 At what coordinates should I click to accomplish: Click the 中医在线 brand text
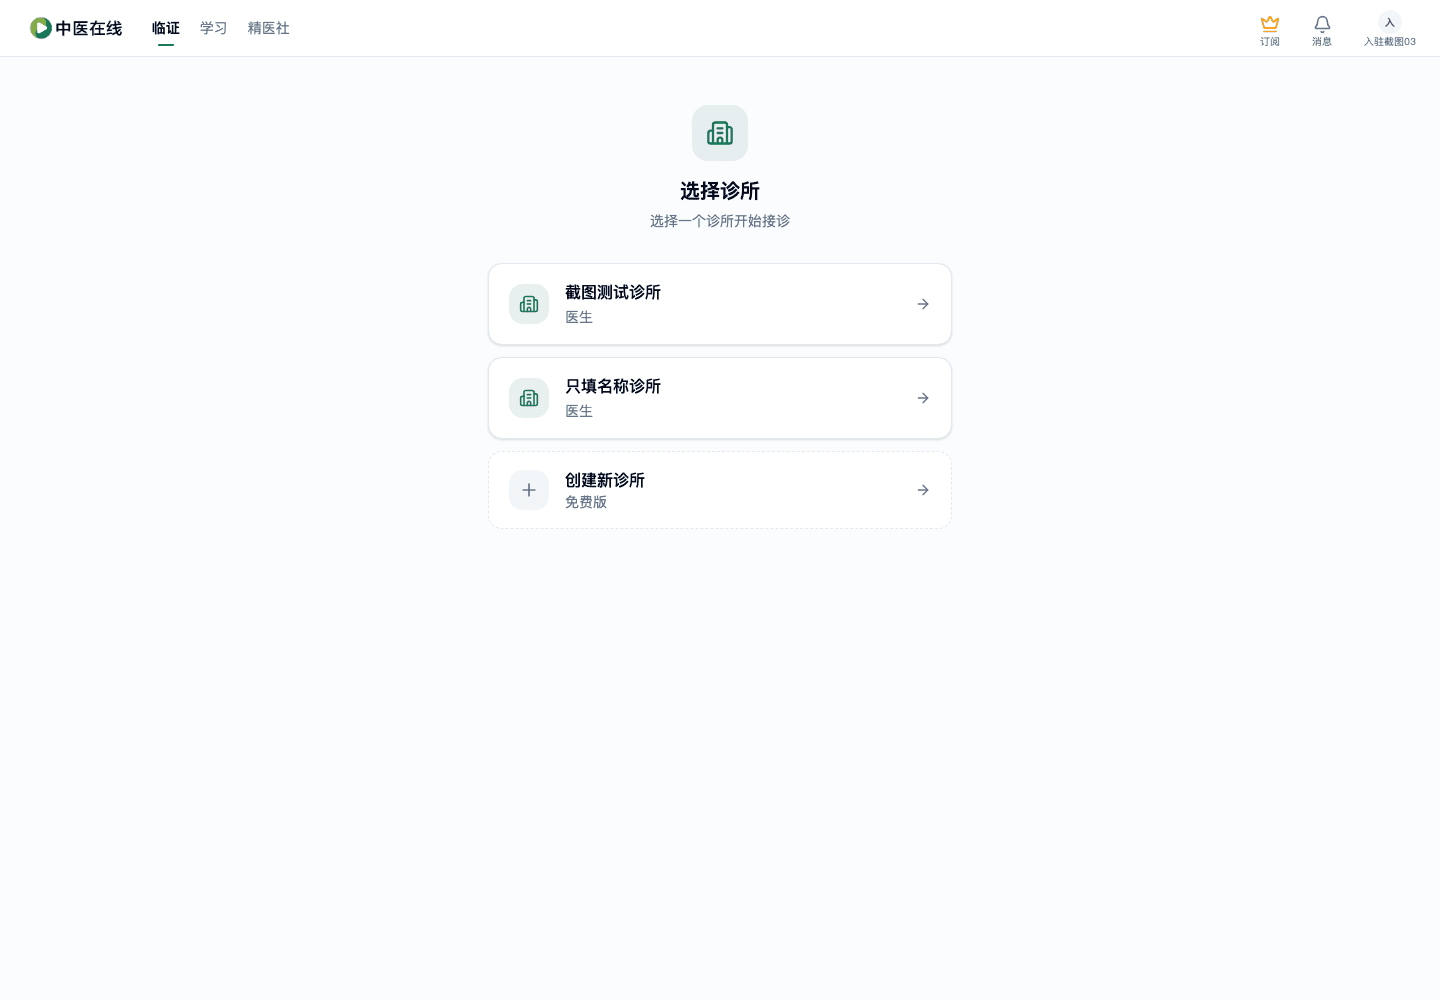(89, 28)
